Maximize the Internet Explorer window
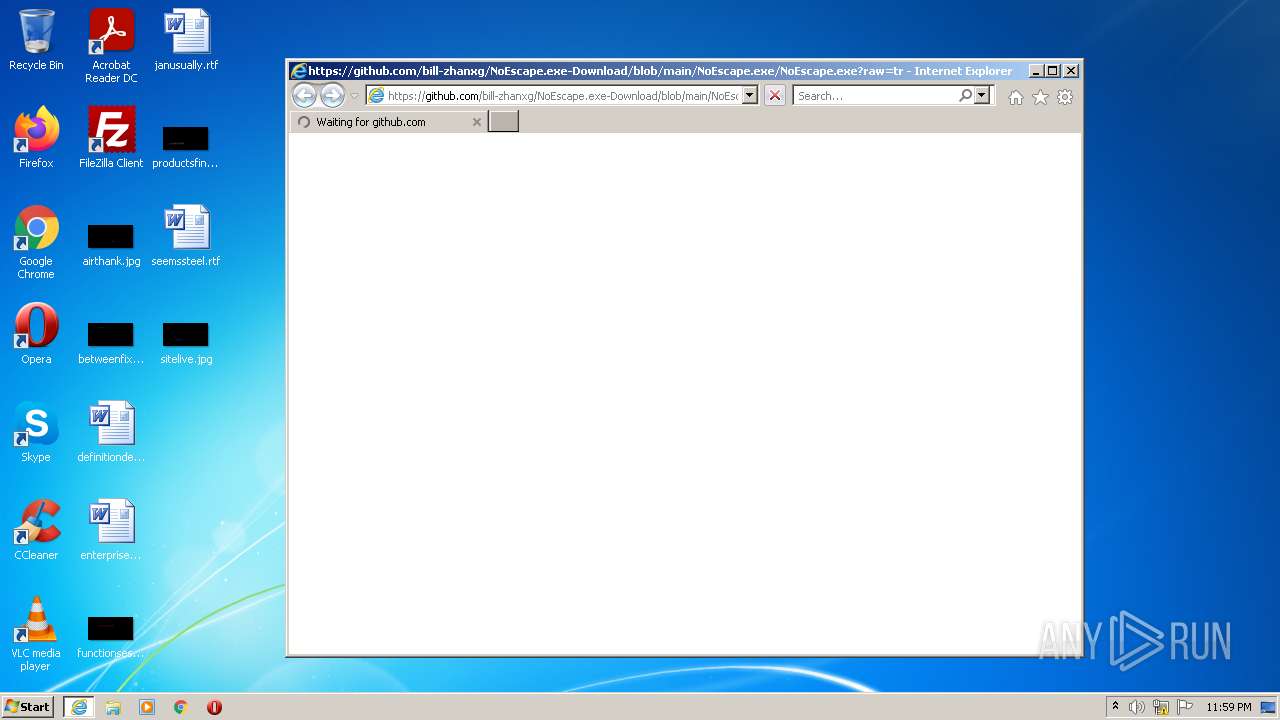This screenshot has height=720, width=1280. pos(1053,71)
